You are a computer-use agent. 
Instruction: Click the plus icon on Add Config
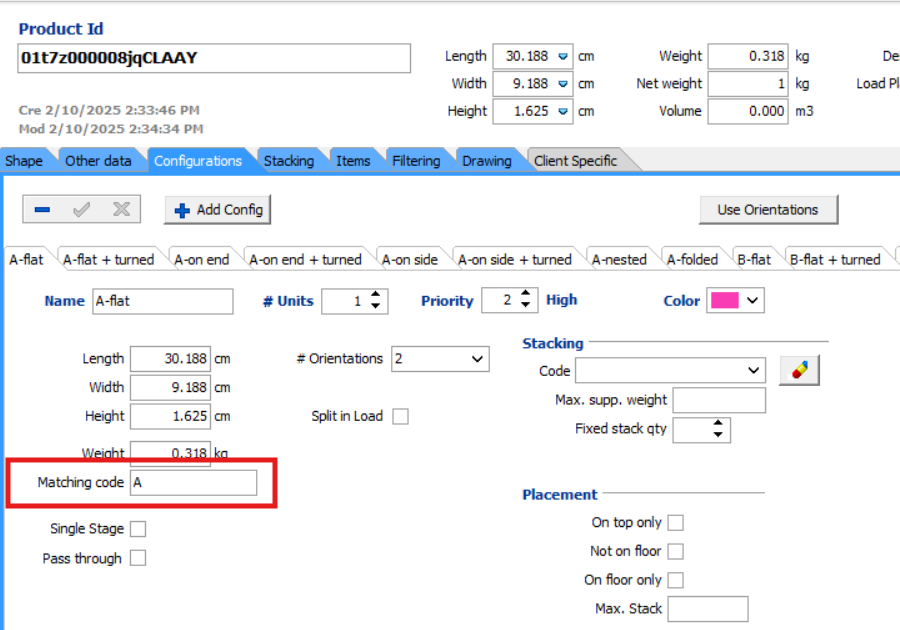pos(184,209)
